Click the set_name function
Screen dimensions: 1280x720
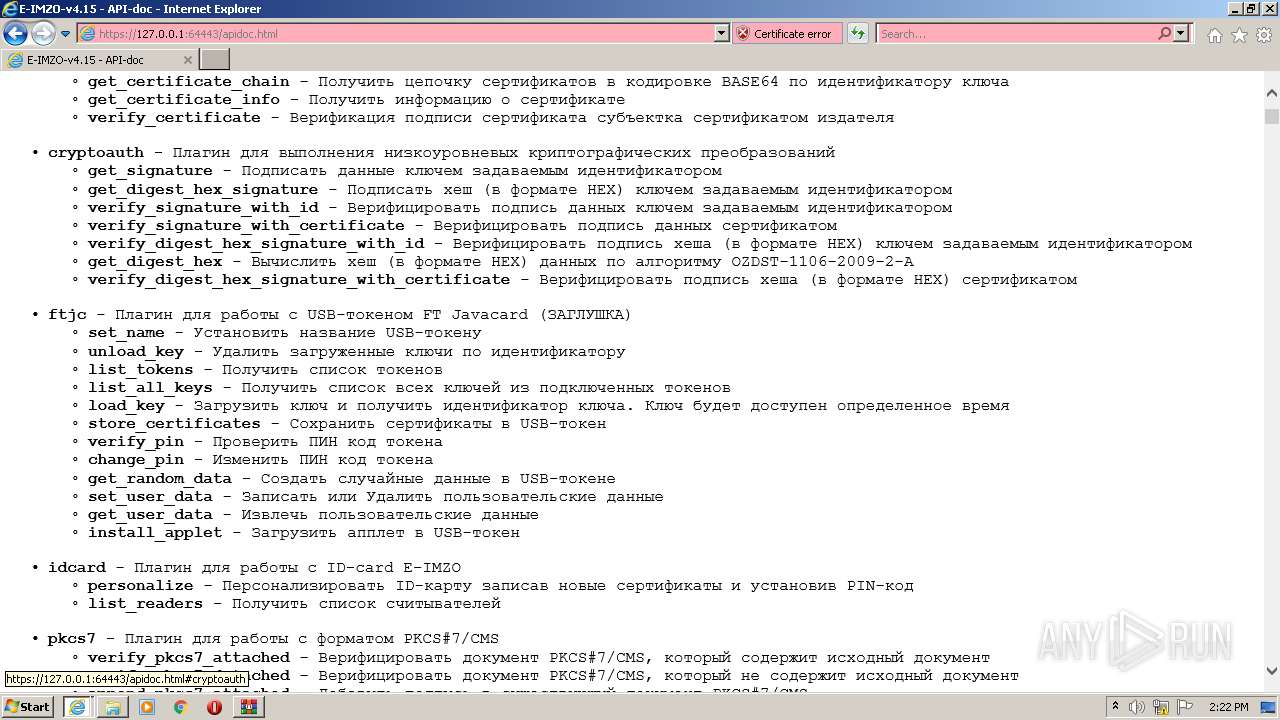point(126,333)
